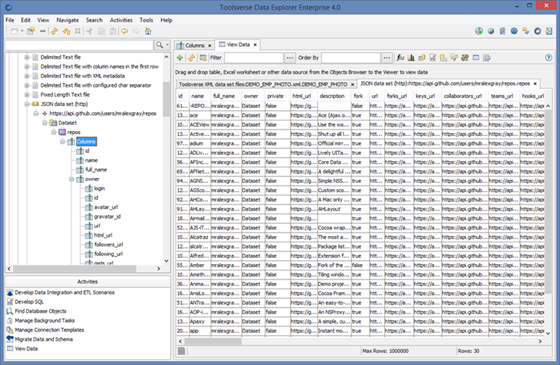Open the Find Database Objects activity

point(40,311)
